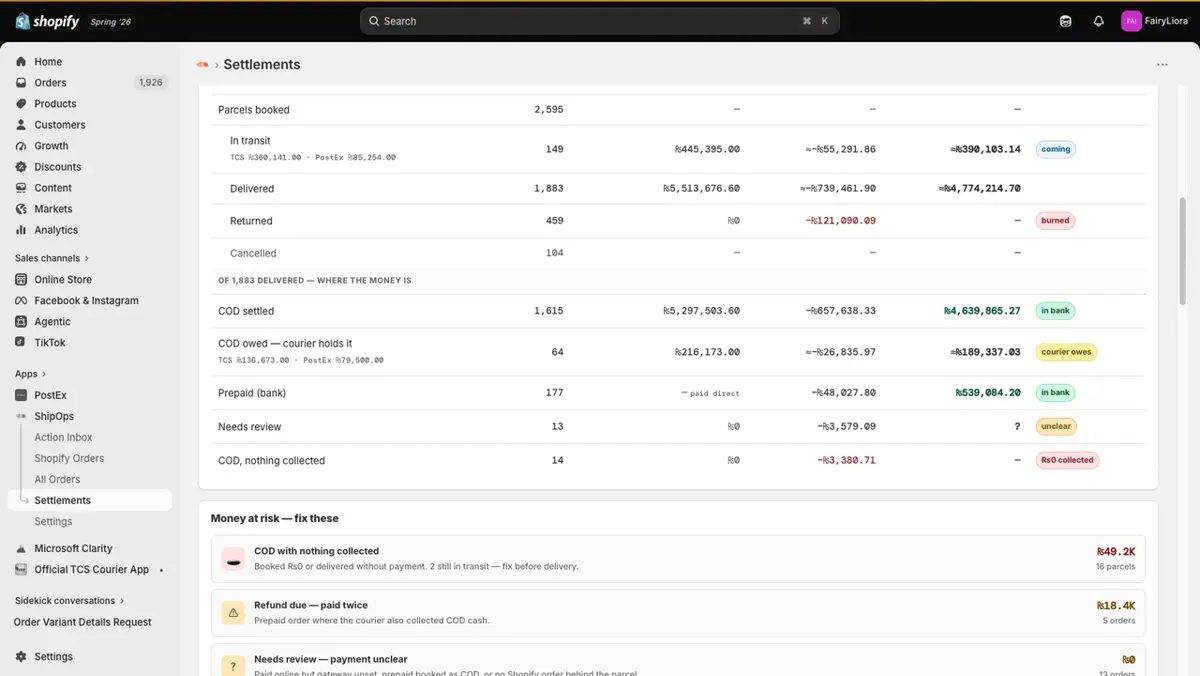Open the Facebook & Instagram Meta icon
The image size is (1200, 676).
tap(21, 301)
